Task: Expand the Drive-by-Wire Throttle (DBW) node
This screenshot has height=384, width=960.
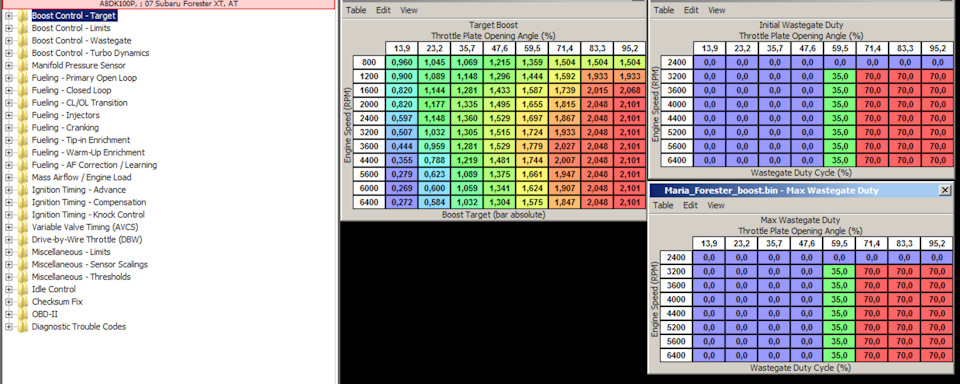Action: [x=9, y=239]
